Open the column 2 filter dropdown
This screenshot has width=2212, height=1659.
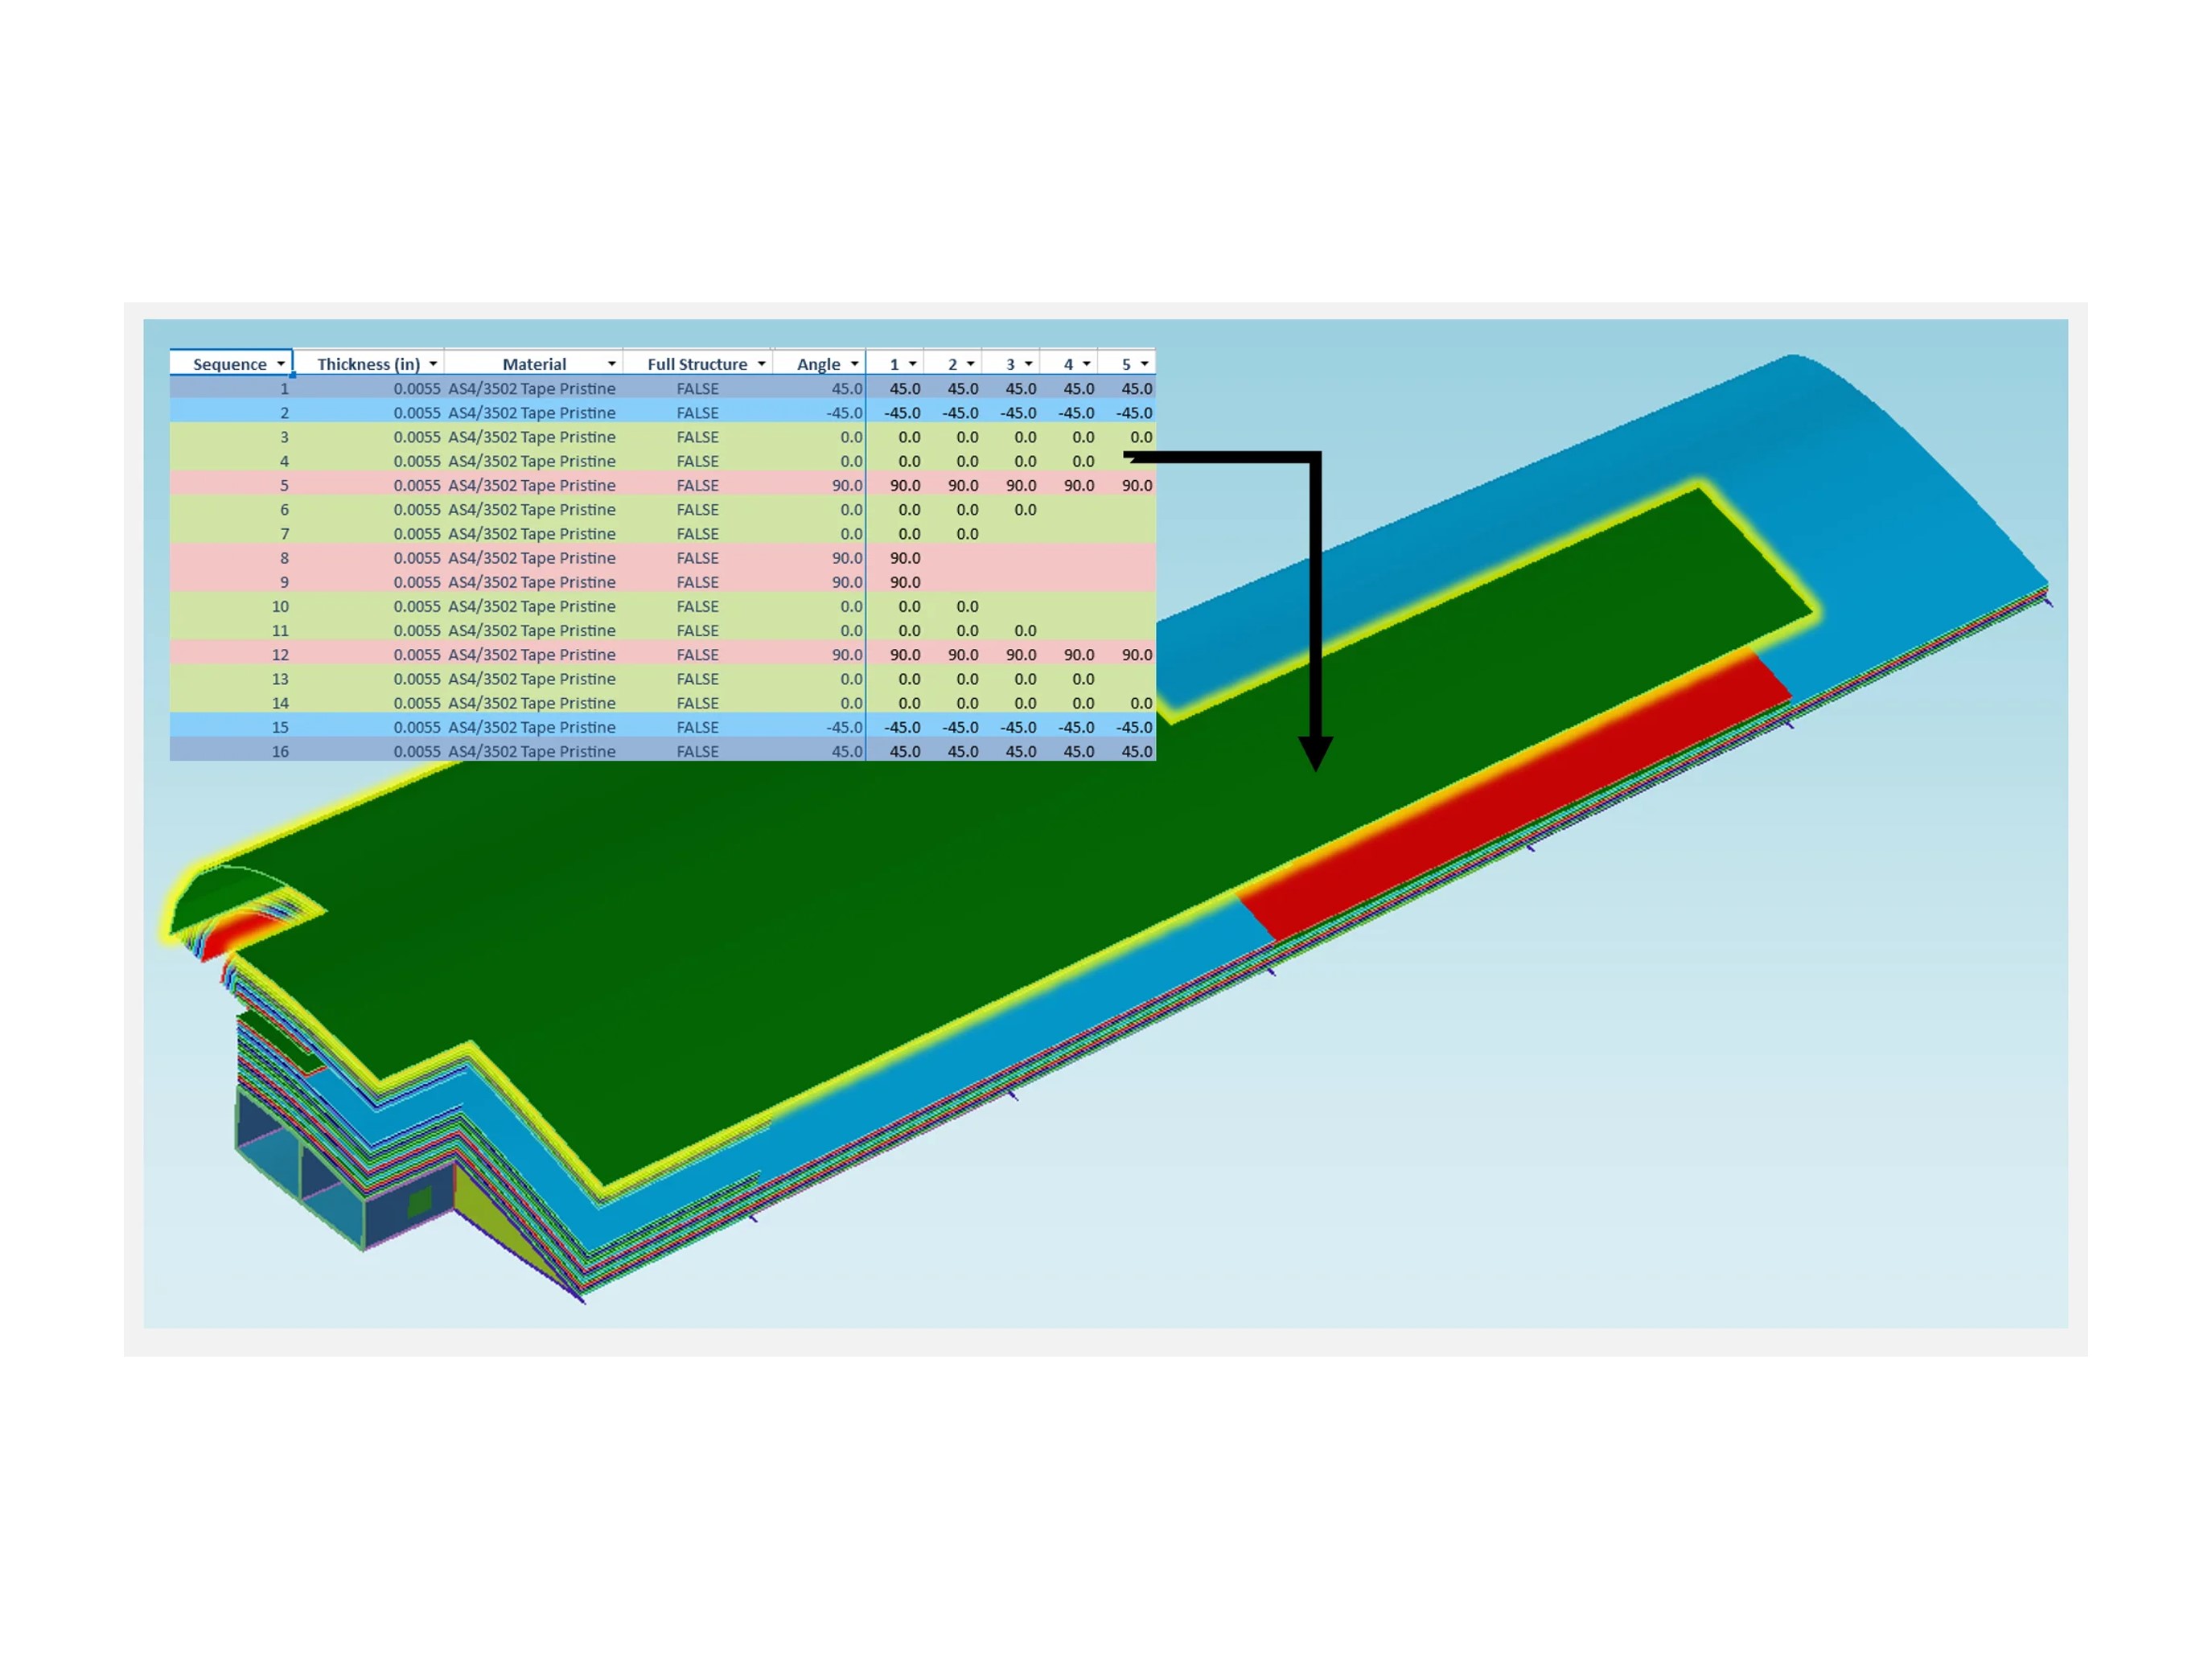click(x=971, y=364)
